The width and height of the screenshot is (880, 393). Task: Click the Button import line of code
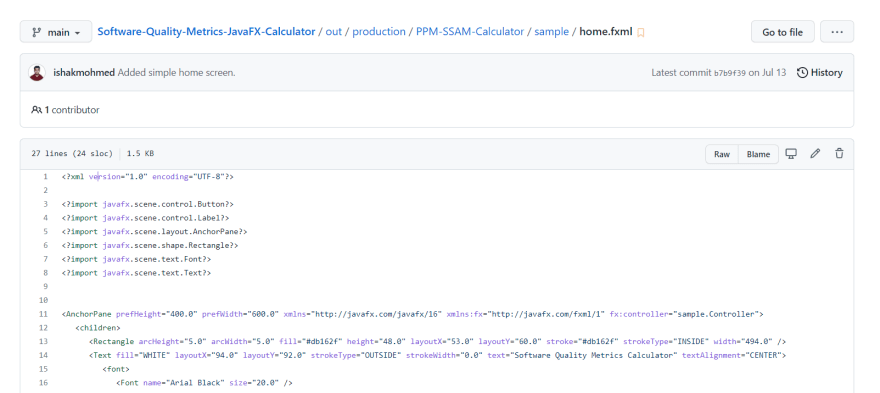(x=148, y=204)
